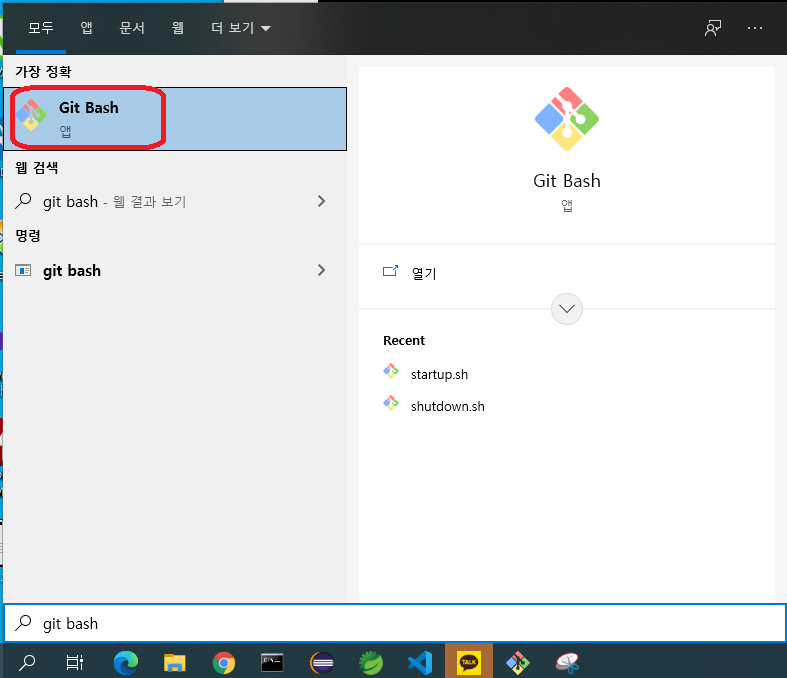Launch Visual Studio Code from the taskbar

(420, 663)
